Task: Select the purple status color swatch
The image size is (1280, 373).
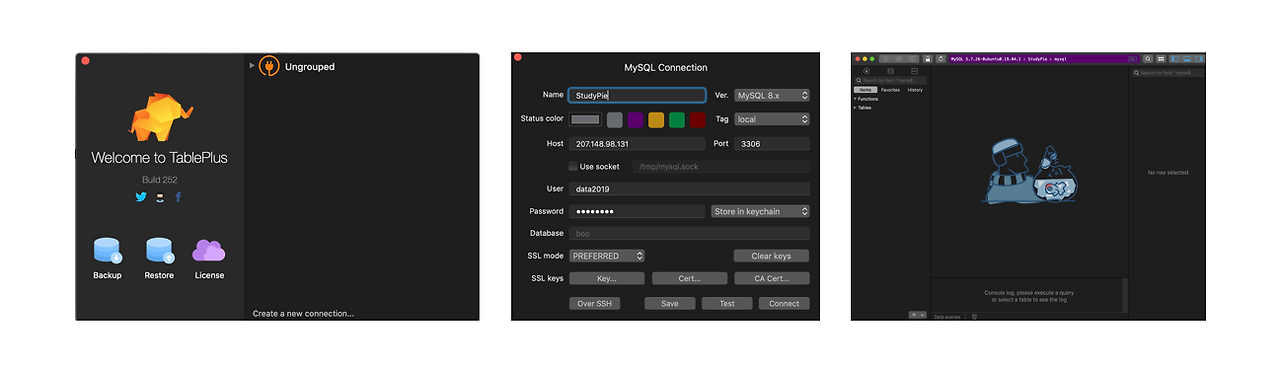Action: click(x=635, y=120)
